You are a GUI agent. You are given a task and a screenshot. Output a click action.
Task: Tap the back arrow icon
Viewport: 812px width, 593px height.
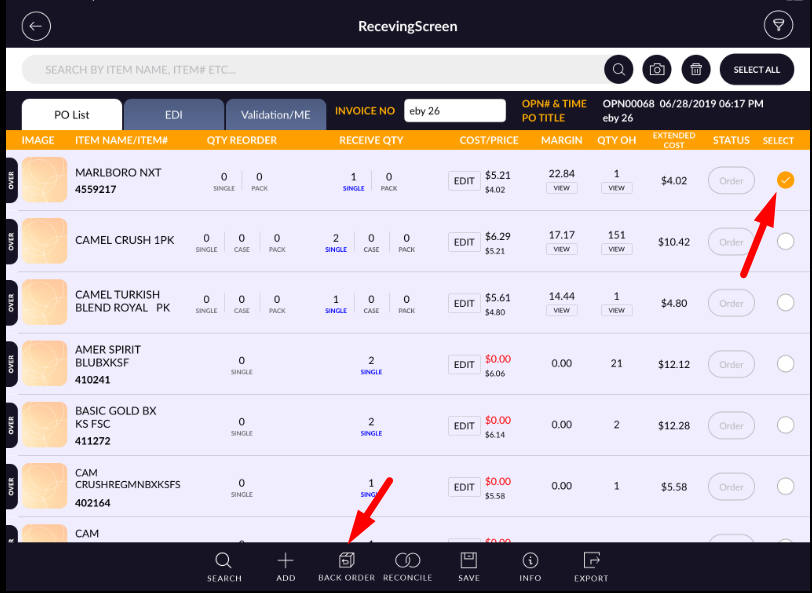[36, 26]
